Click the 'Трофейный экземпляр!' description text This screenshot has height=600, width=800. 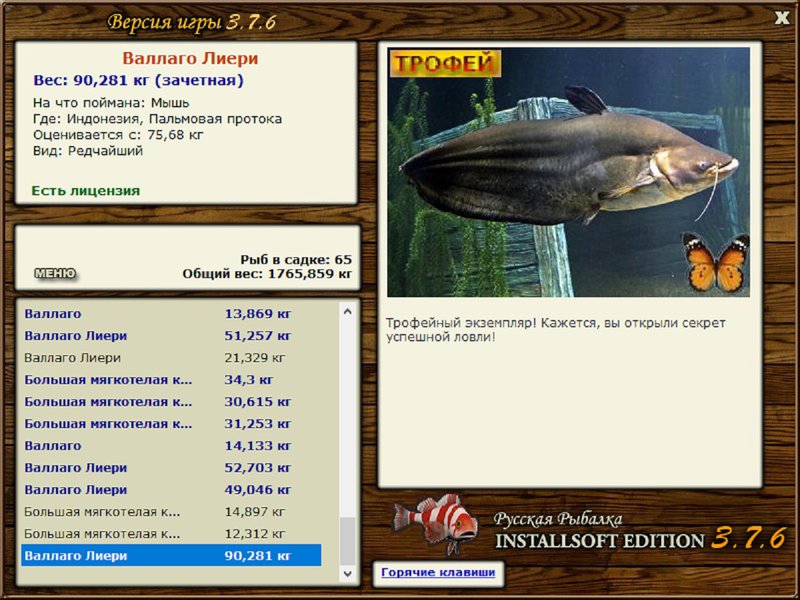pos(556,330)
